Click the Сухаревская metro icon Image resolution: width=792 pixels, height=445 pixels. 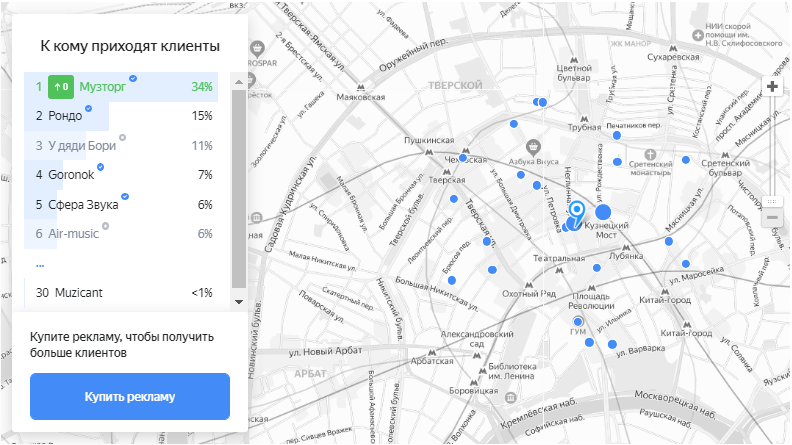click(673, 48)
